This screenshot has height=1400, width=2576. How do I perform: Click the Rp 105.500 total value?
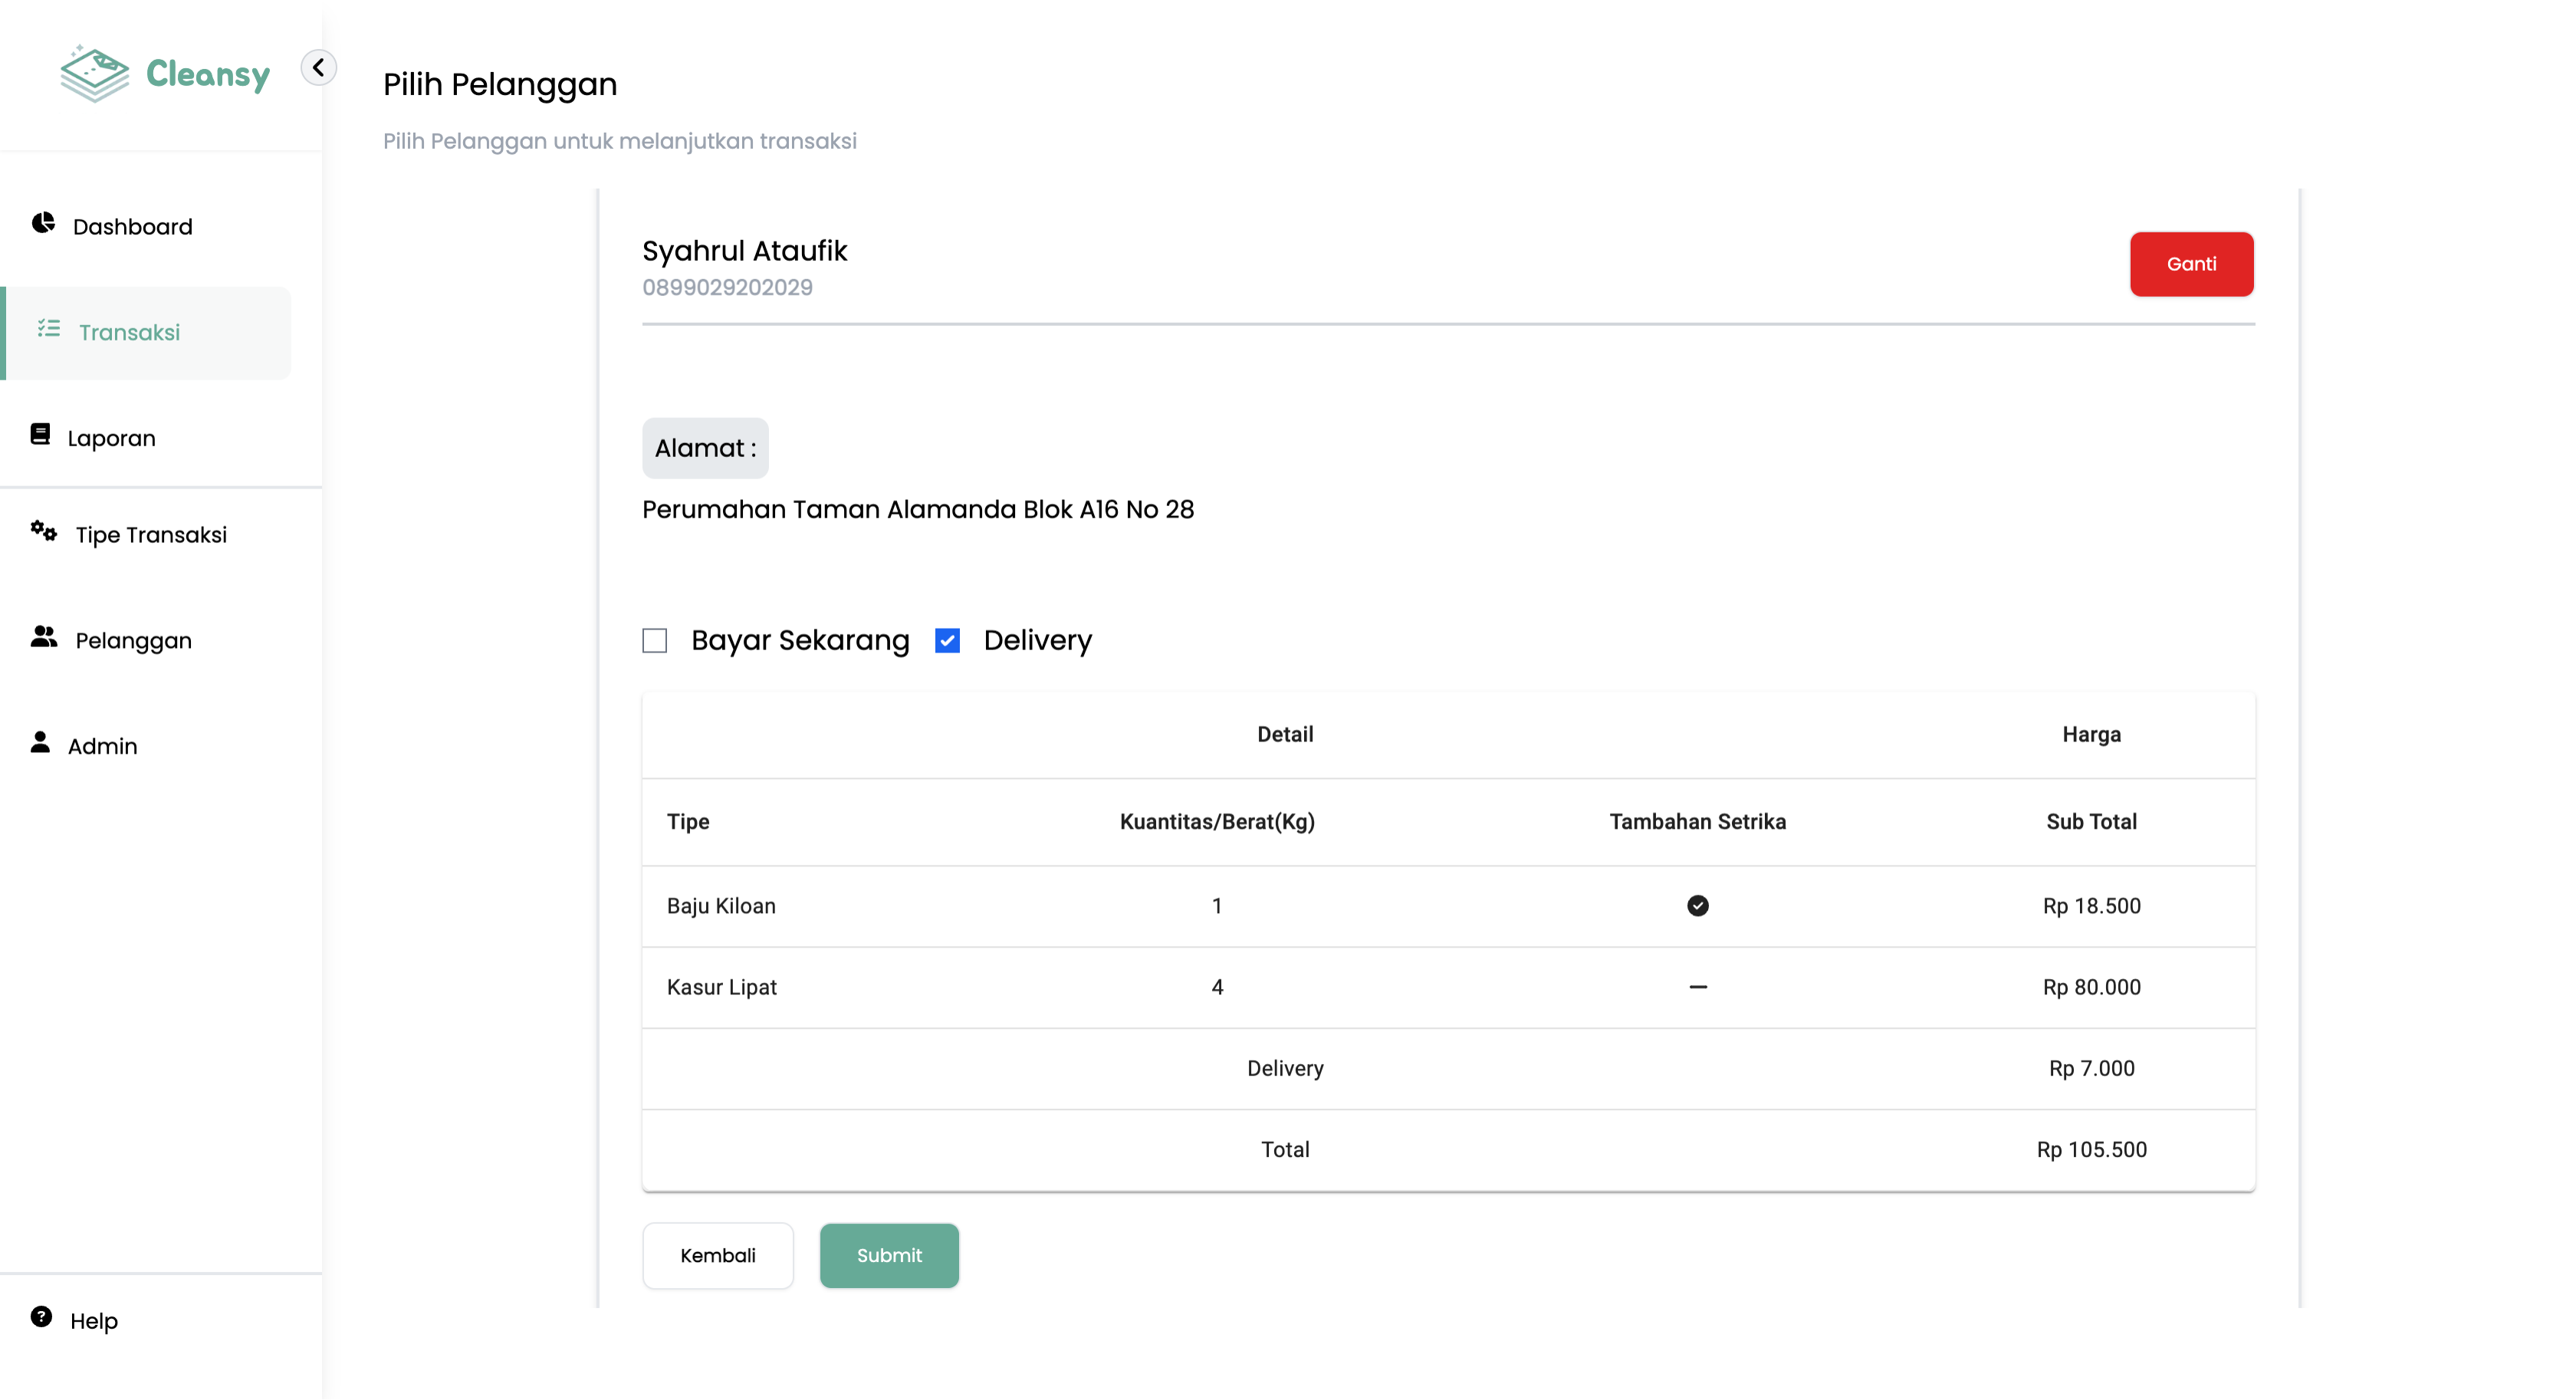[x=2092, y=1150]
